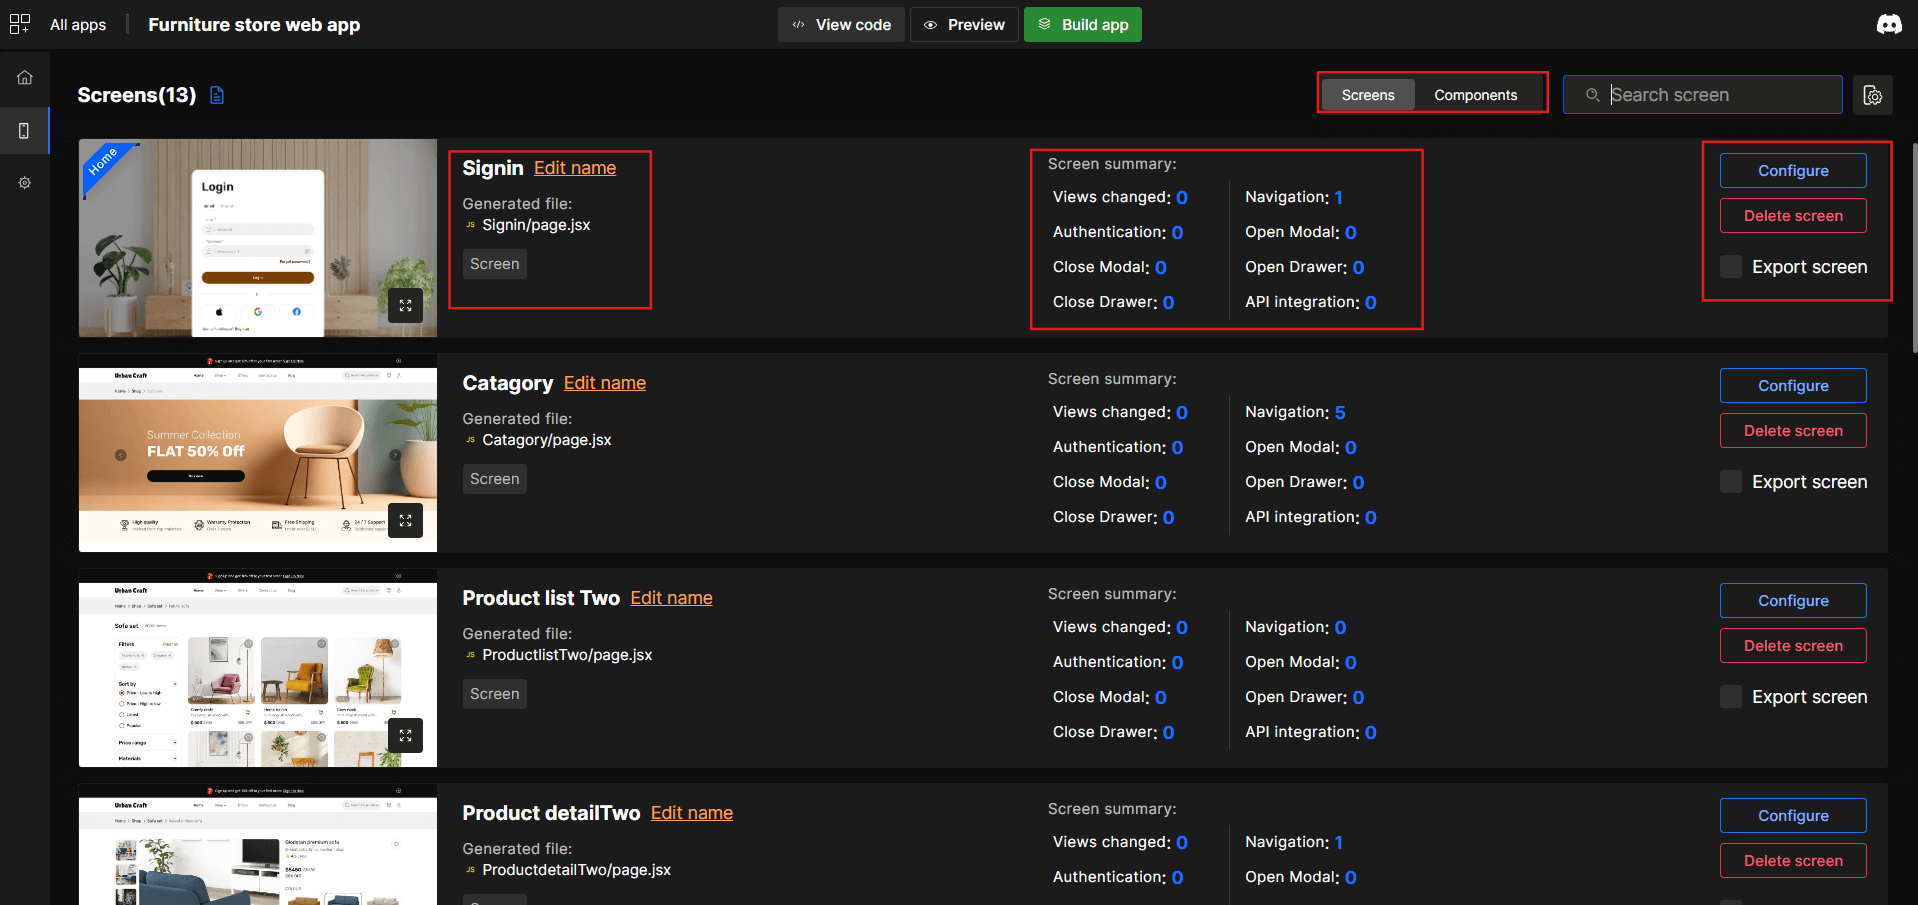
Task: Click the ProductdetailTwo/page.jsx file name
Action: coord(577,870)
